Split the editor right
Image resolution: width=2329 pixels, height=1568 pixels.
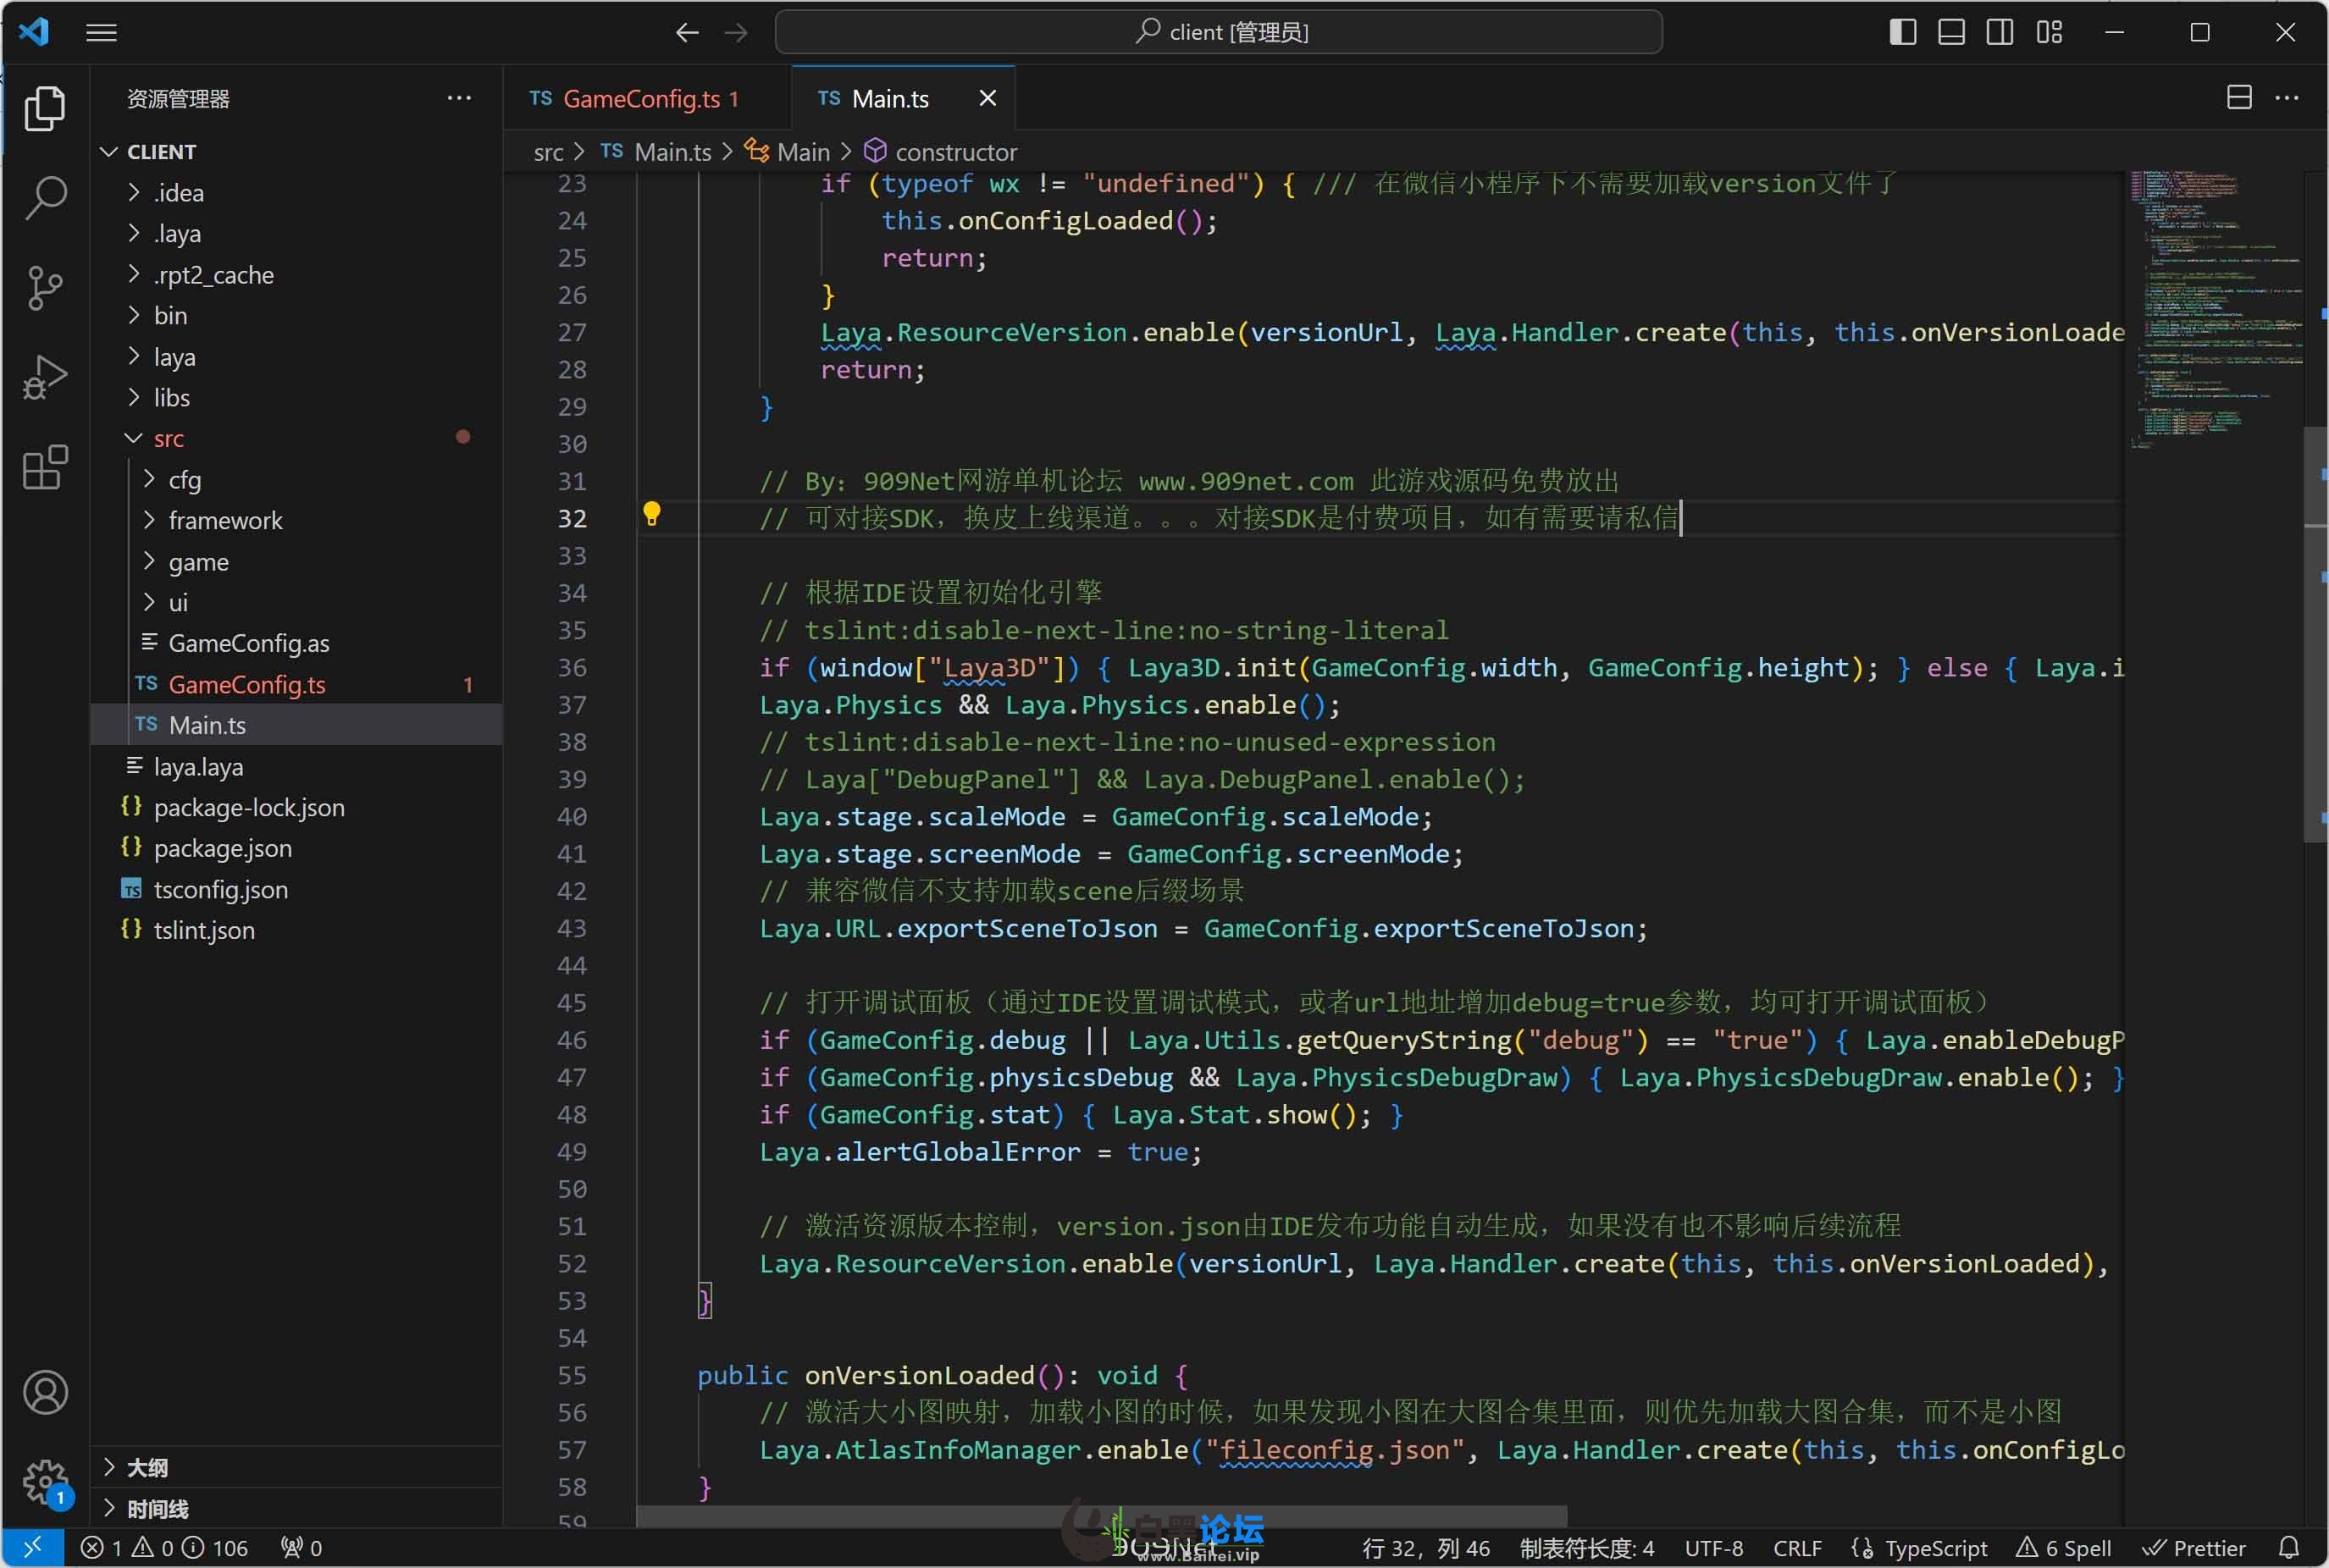pyautogui.click(x=2239, y=97)
